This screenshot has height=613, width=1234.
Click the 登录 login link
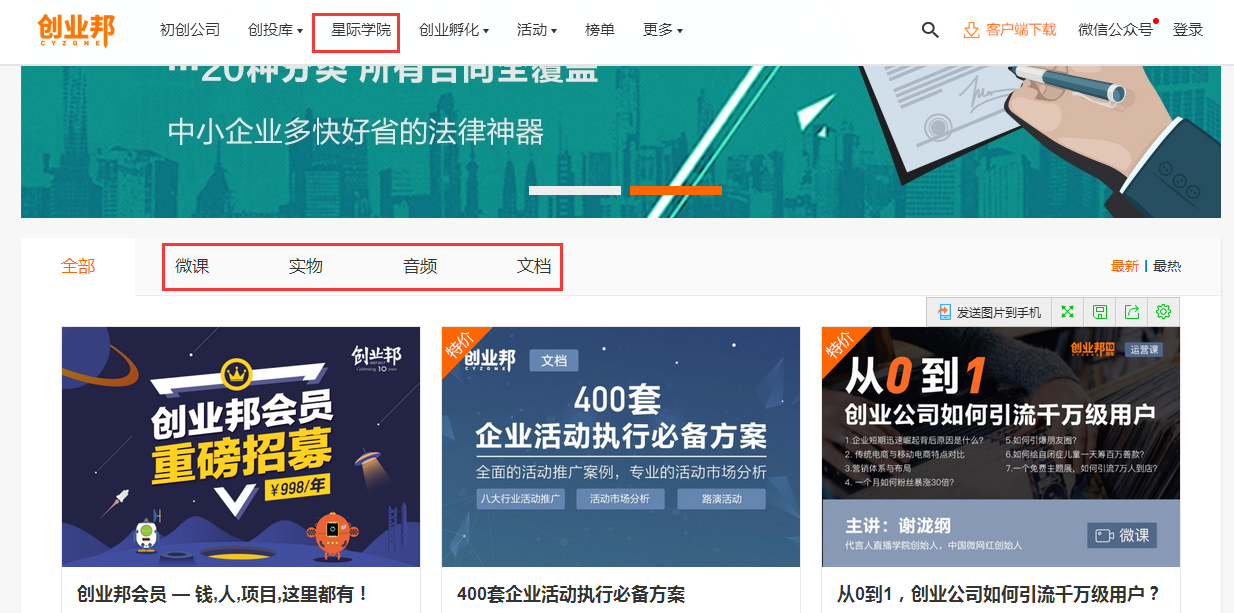1188,30
